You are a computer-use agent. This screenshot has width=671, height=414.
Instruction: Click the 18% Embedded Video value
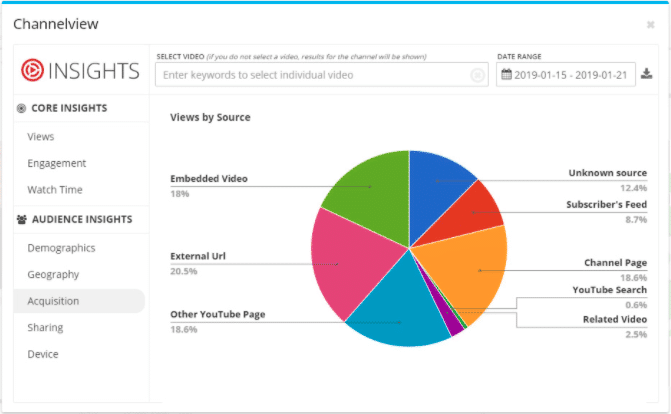click(x=179, y=194)
